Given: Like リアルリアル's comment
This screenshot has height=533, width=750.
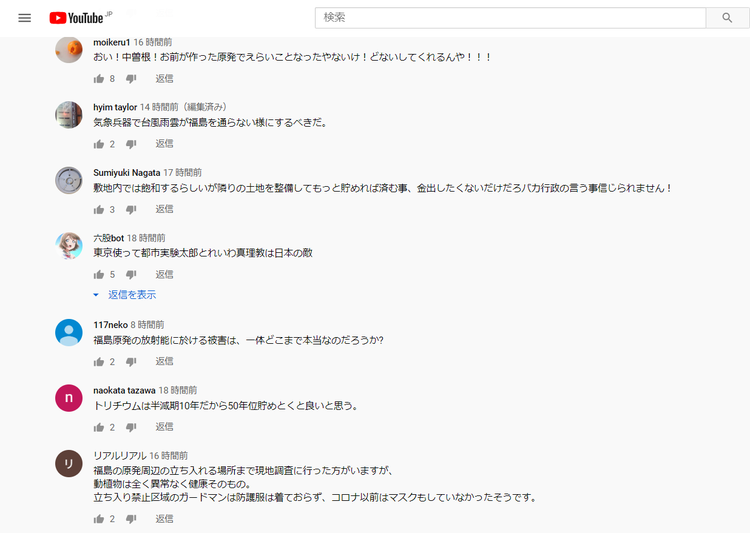Looking at the screenshot, I should tap(99, 519).
